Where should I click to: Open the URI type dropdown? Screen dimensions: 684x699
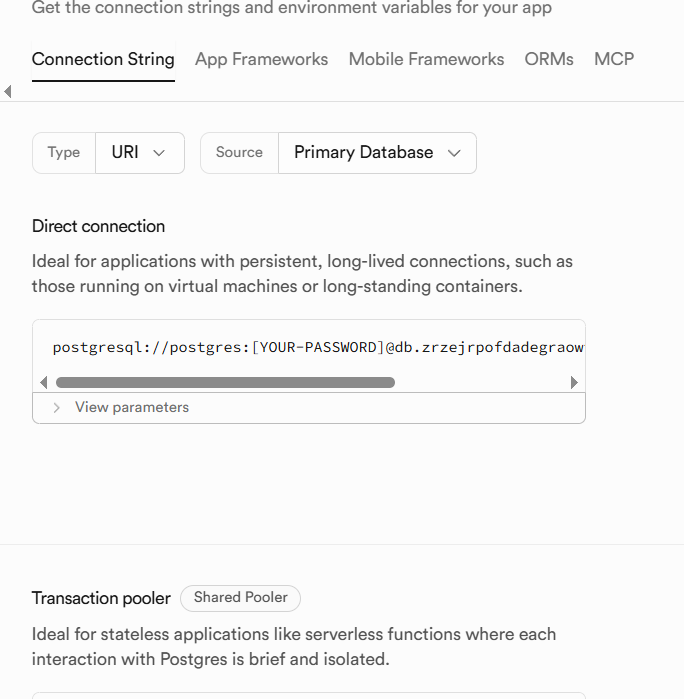pos(139,153)
